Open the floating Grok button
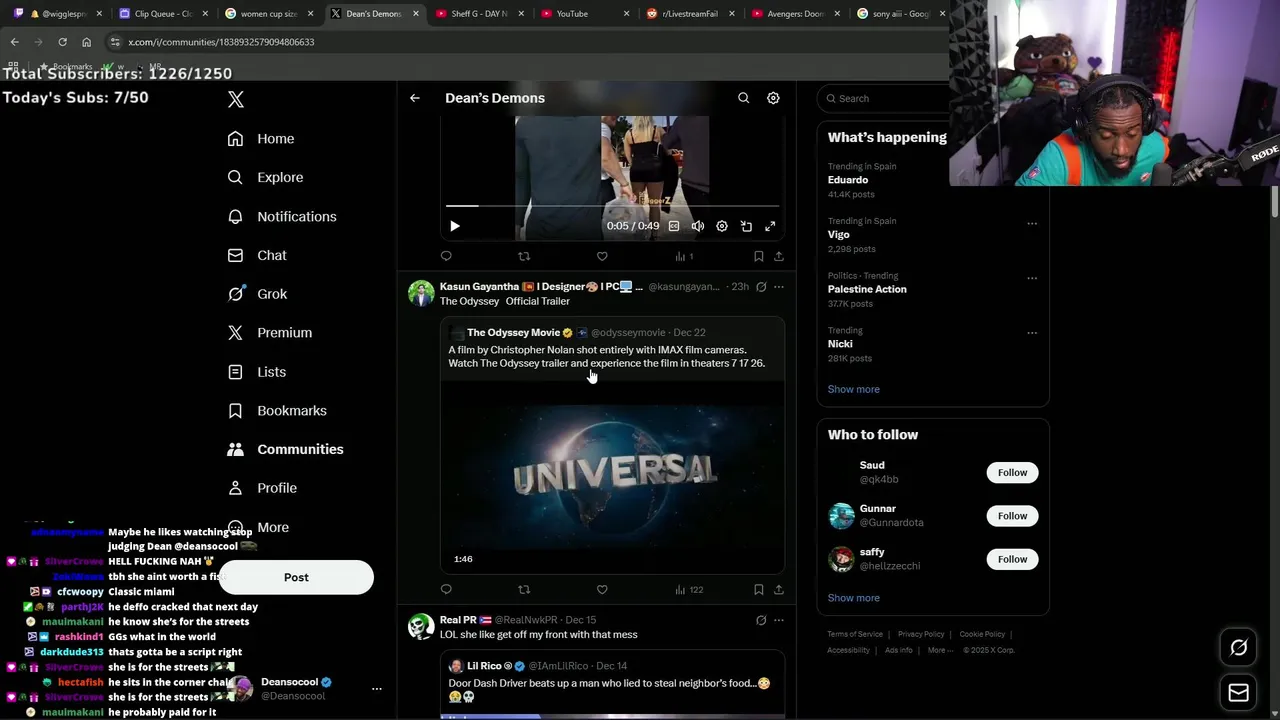1280x720 pixels. click(x=1239, y=648)
